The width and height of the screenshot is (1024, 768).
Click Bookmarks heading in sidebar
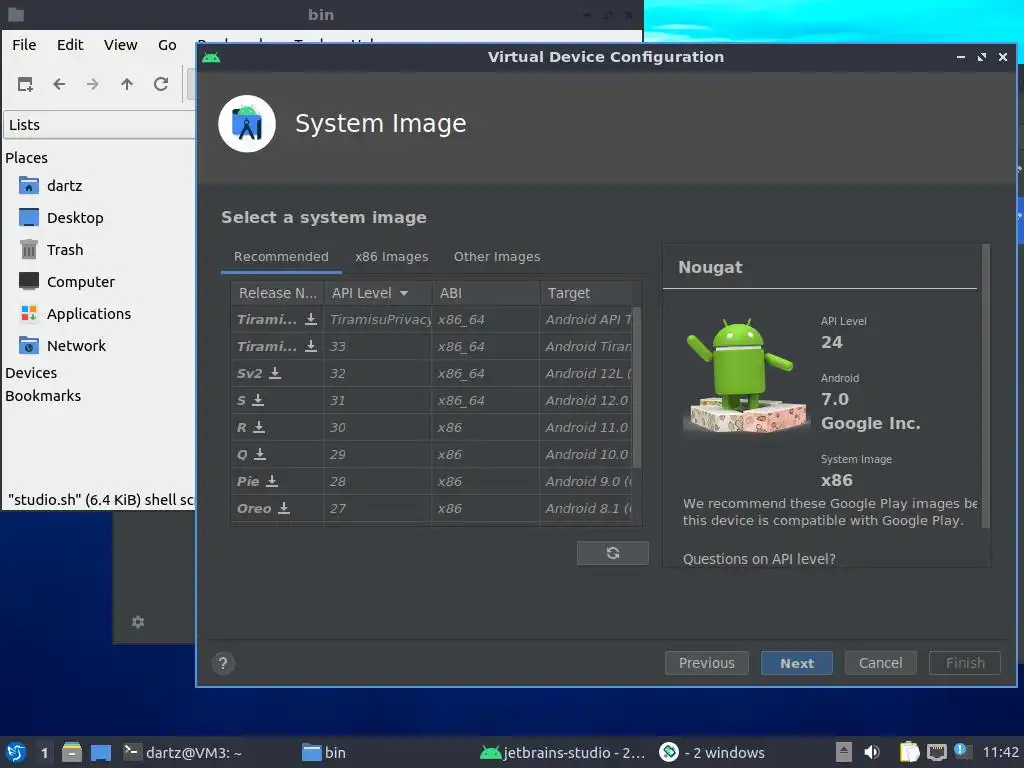[43, 396]
